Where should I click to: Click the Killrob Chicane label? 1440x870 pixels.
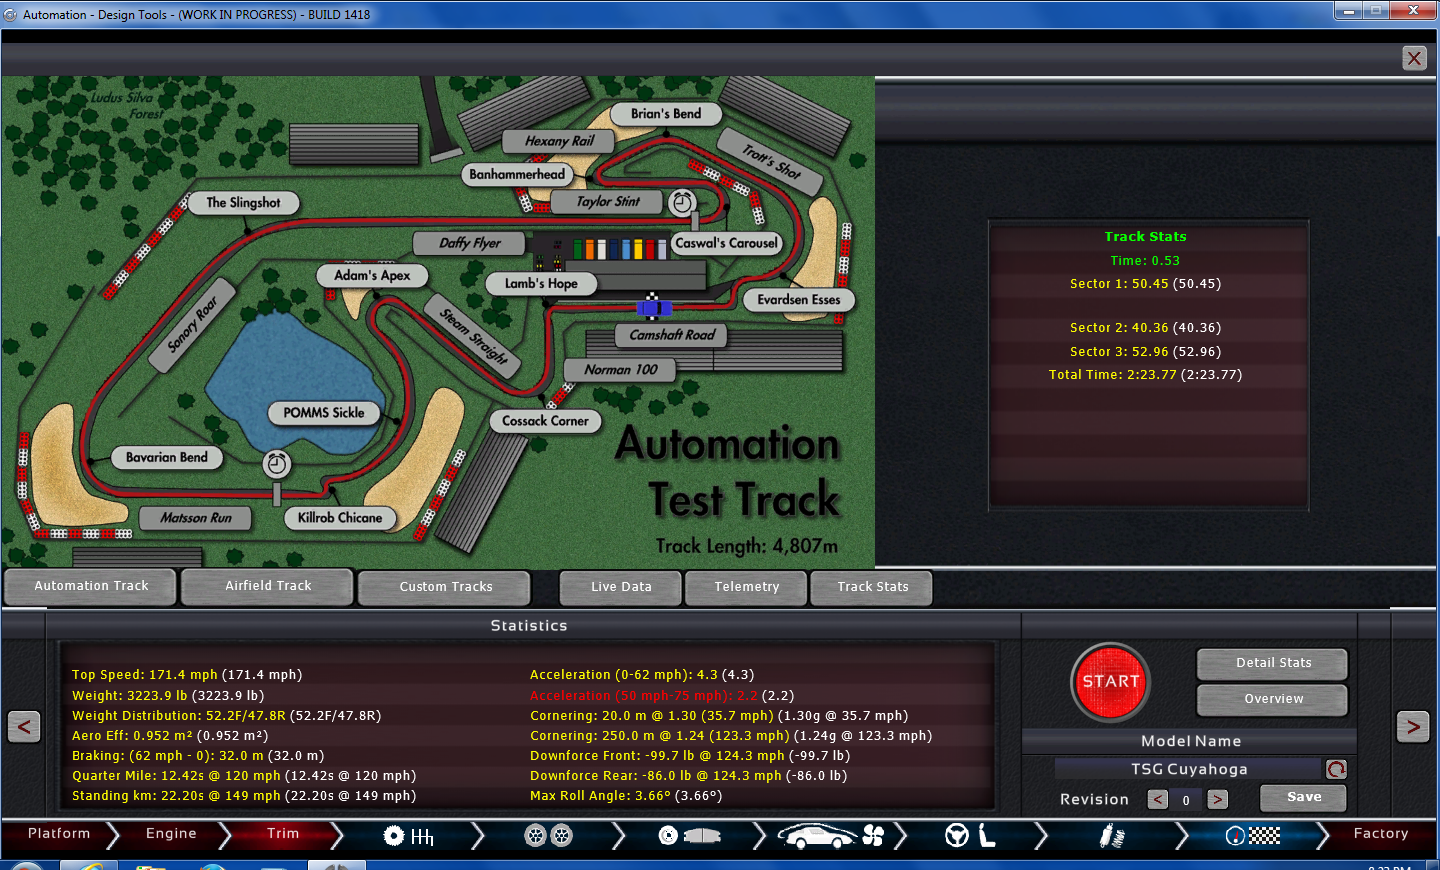point(340,518)
